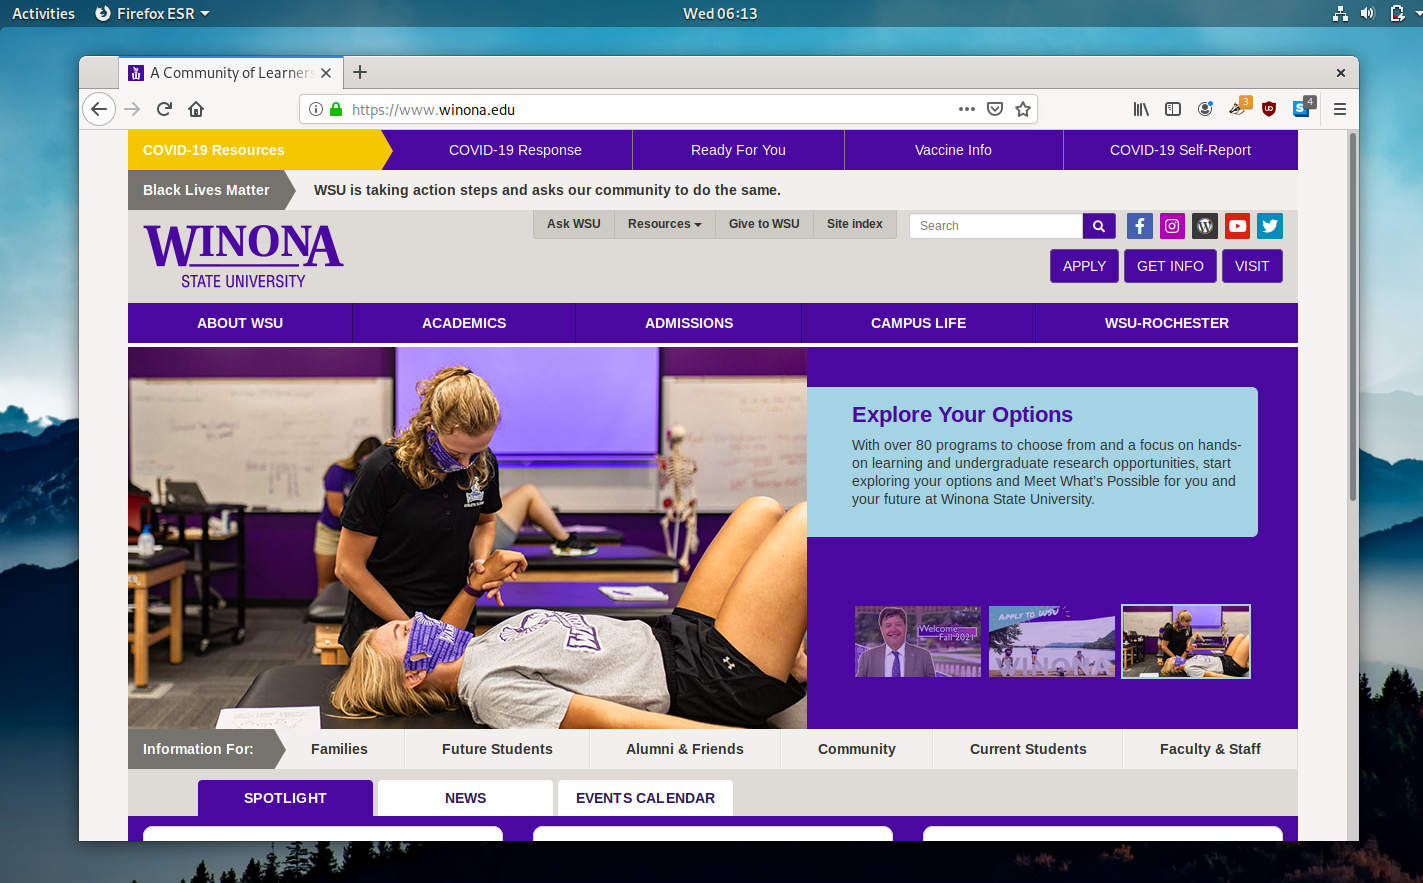Expand the Resources dropdown
This screenshot has height=883, width=1423.
click(x=665, y=224)
